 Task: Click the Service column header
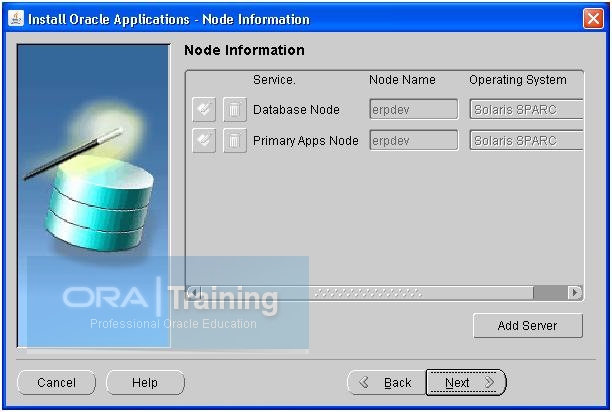pyautogui.click(x=274, y=80)
